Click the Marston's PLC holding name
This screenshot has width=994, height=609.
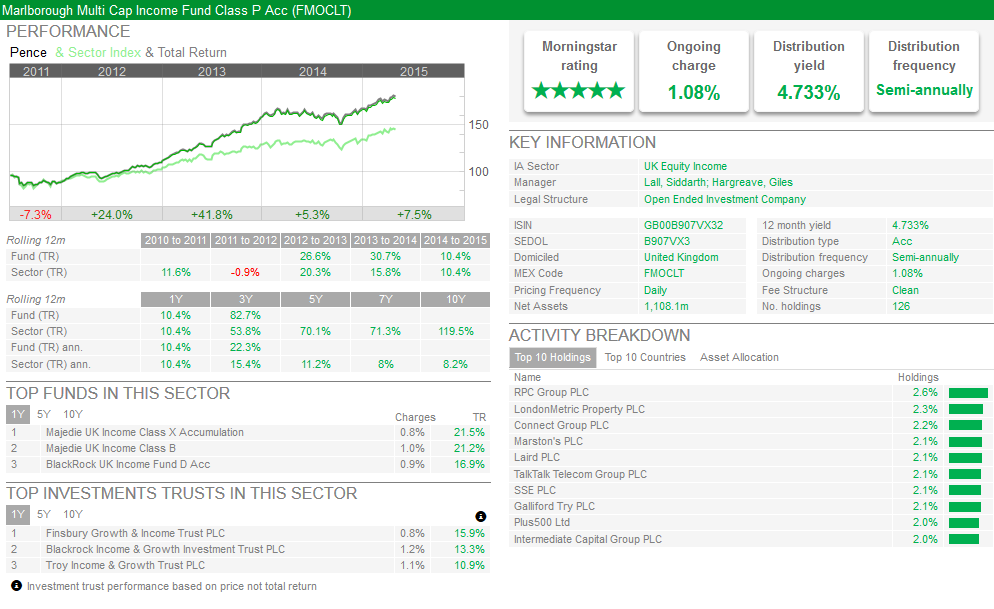coord(548,441)
